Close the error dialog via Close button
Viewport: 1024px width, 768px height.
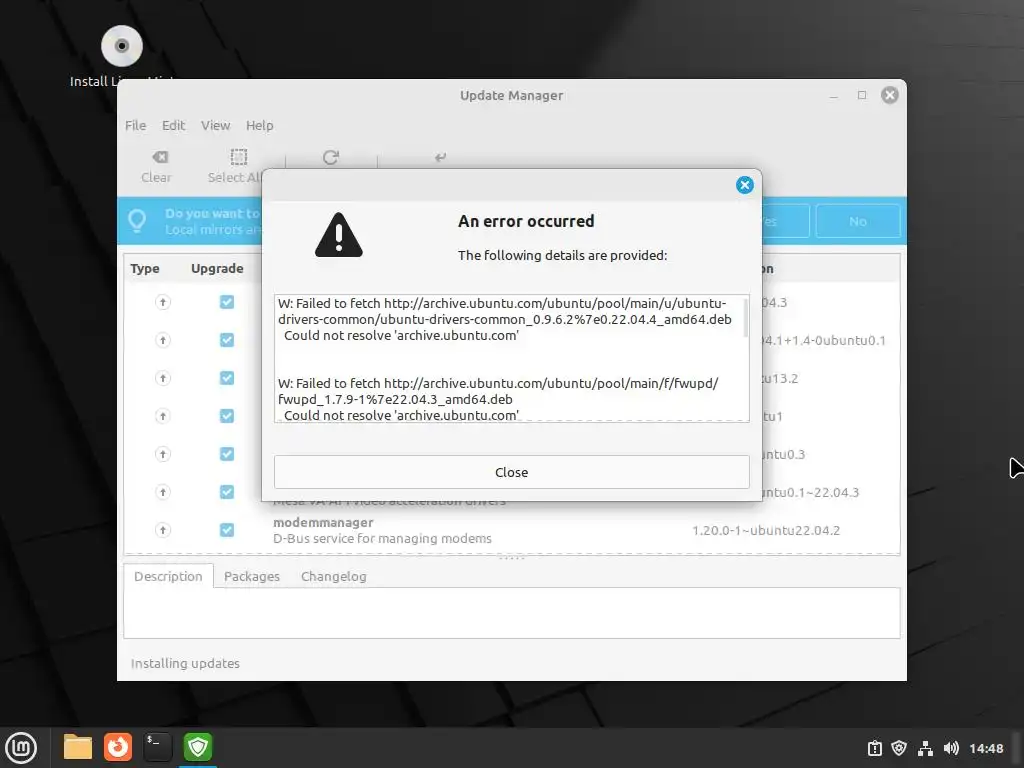coord(511,472)
